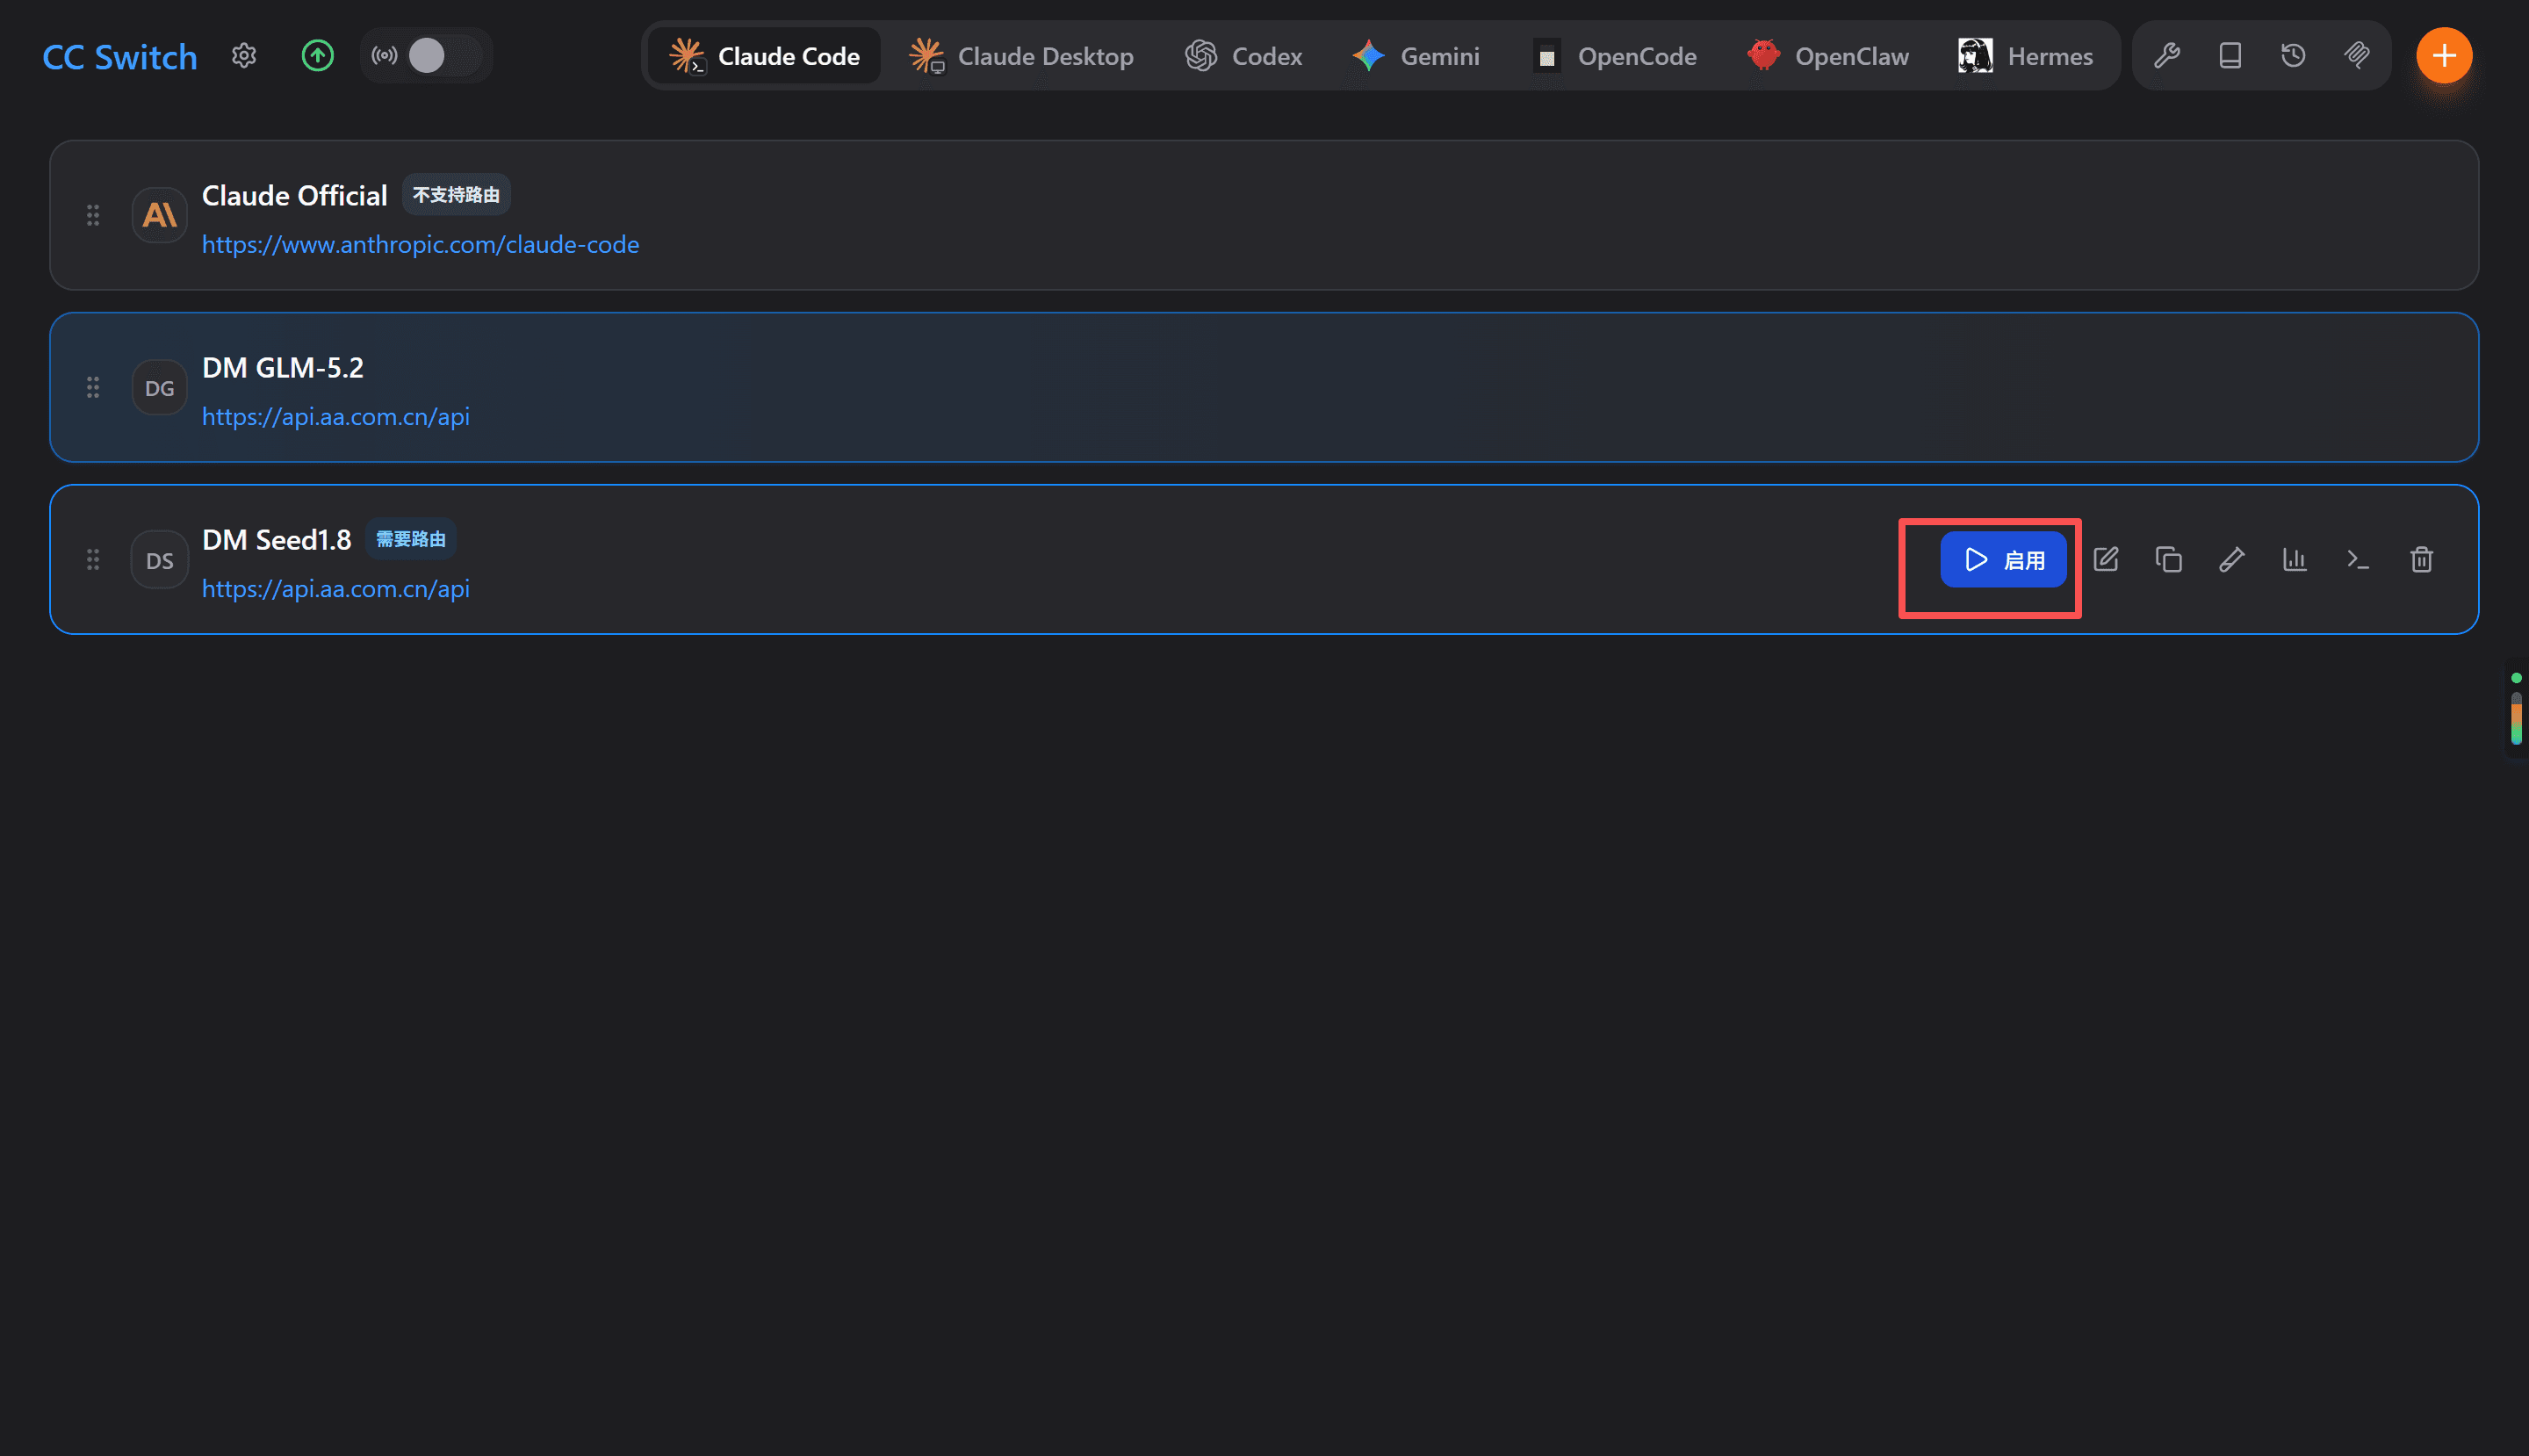Click the wrench tools icon in the header
The image size is (2529, 1456).
click(2167, 56)
